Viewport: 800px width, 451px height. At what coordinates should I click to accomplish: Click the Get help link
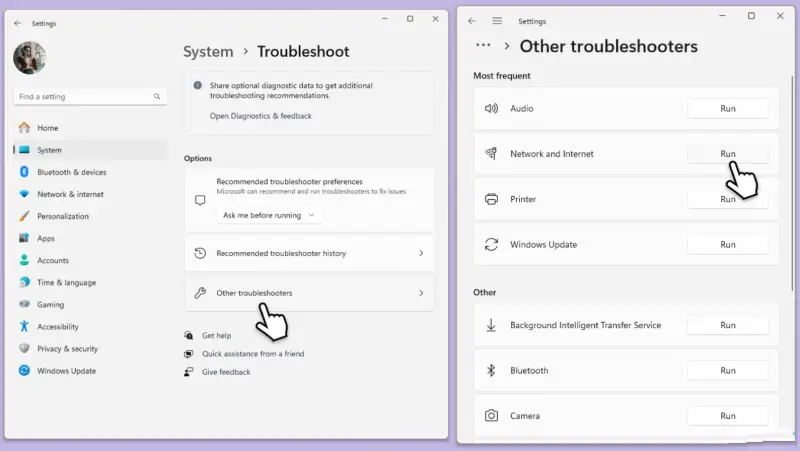(x=216, y=336)
